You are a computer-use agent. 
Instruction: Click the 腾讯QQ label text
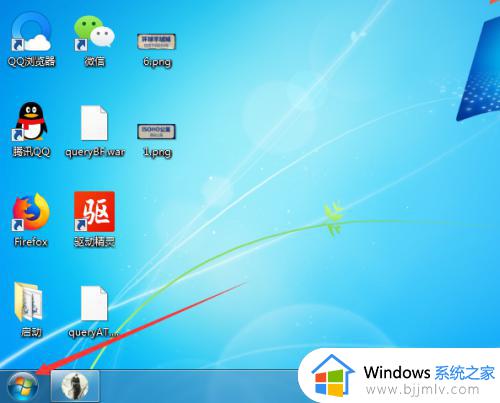click(x=31, y=152)
